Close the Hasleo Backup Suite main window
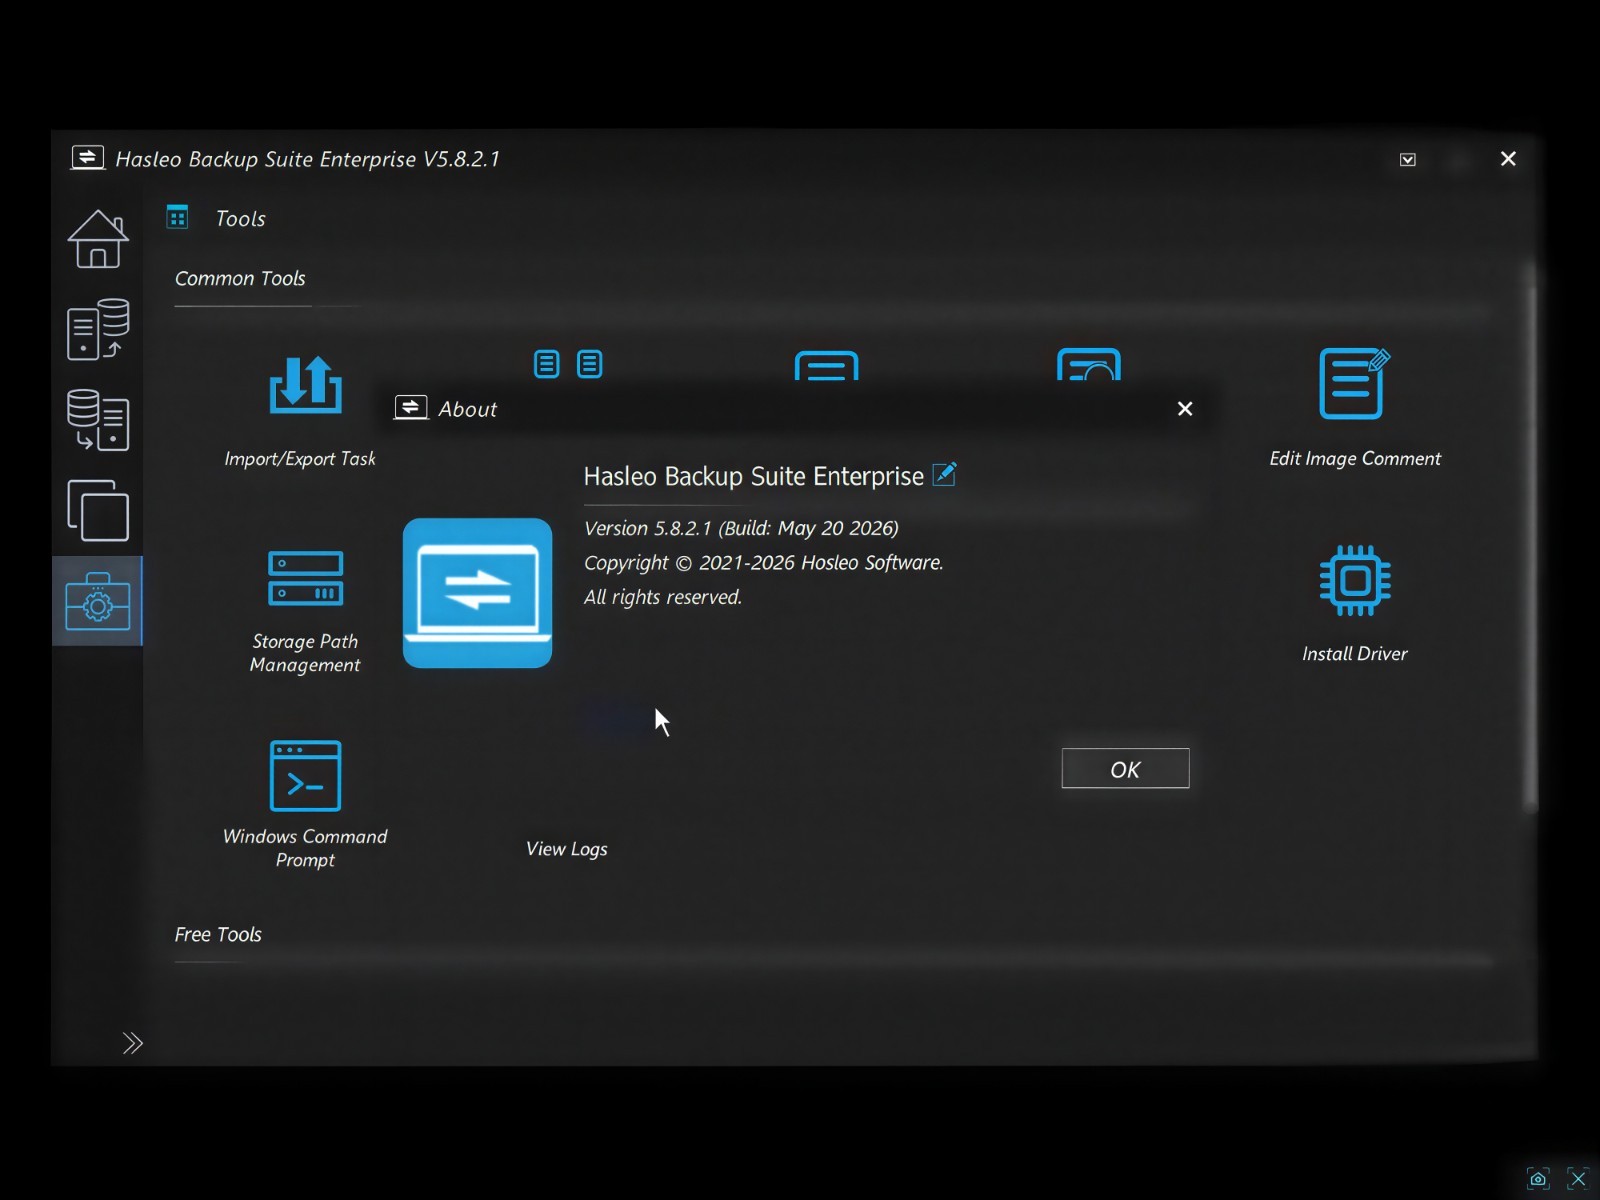 click(1508, 159)
